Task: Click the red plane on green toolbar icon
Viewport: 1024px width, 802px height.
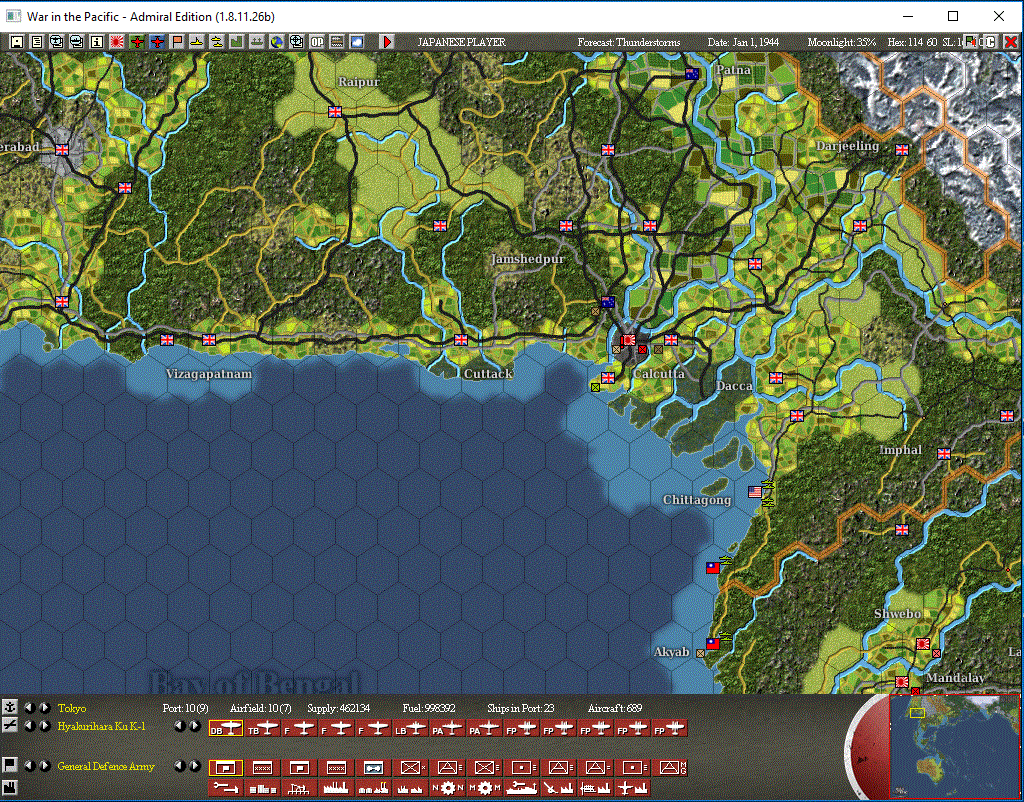Action: point(136,42)
